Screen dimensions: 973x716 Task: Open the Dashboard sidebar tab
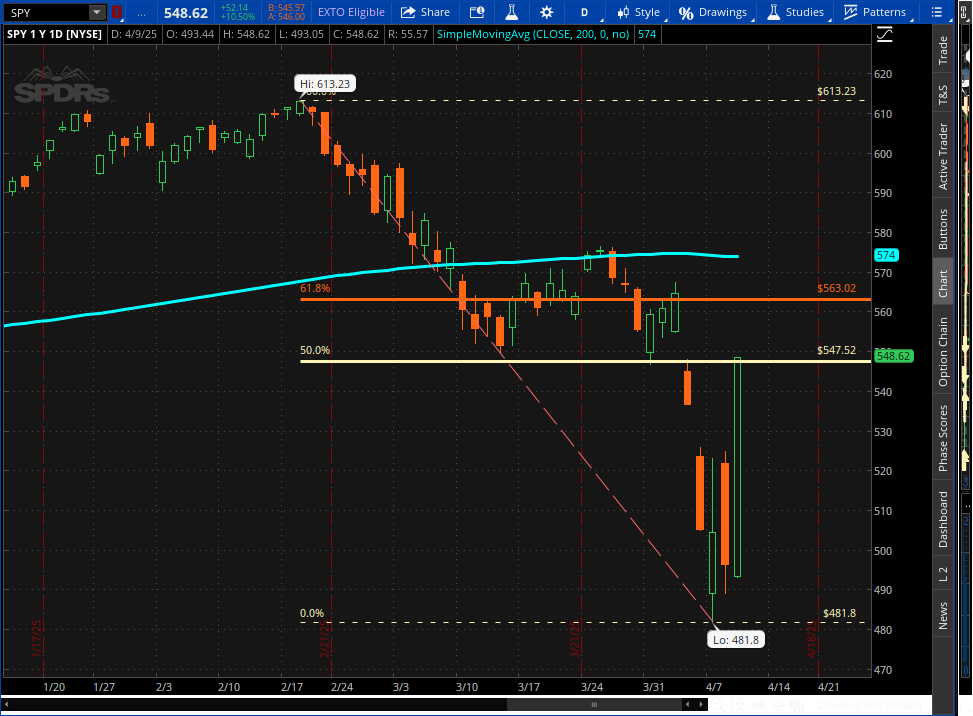(x=943, y=519)
